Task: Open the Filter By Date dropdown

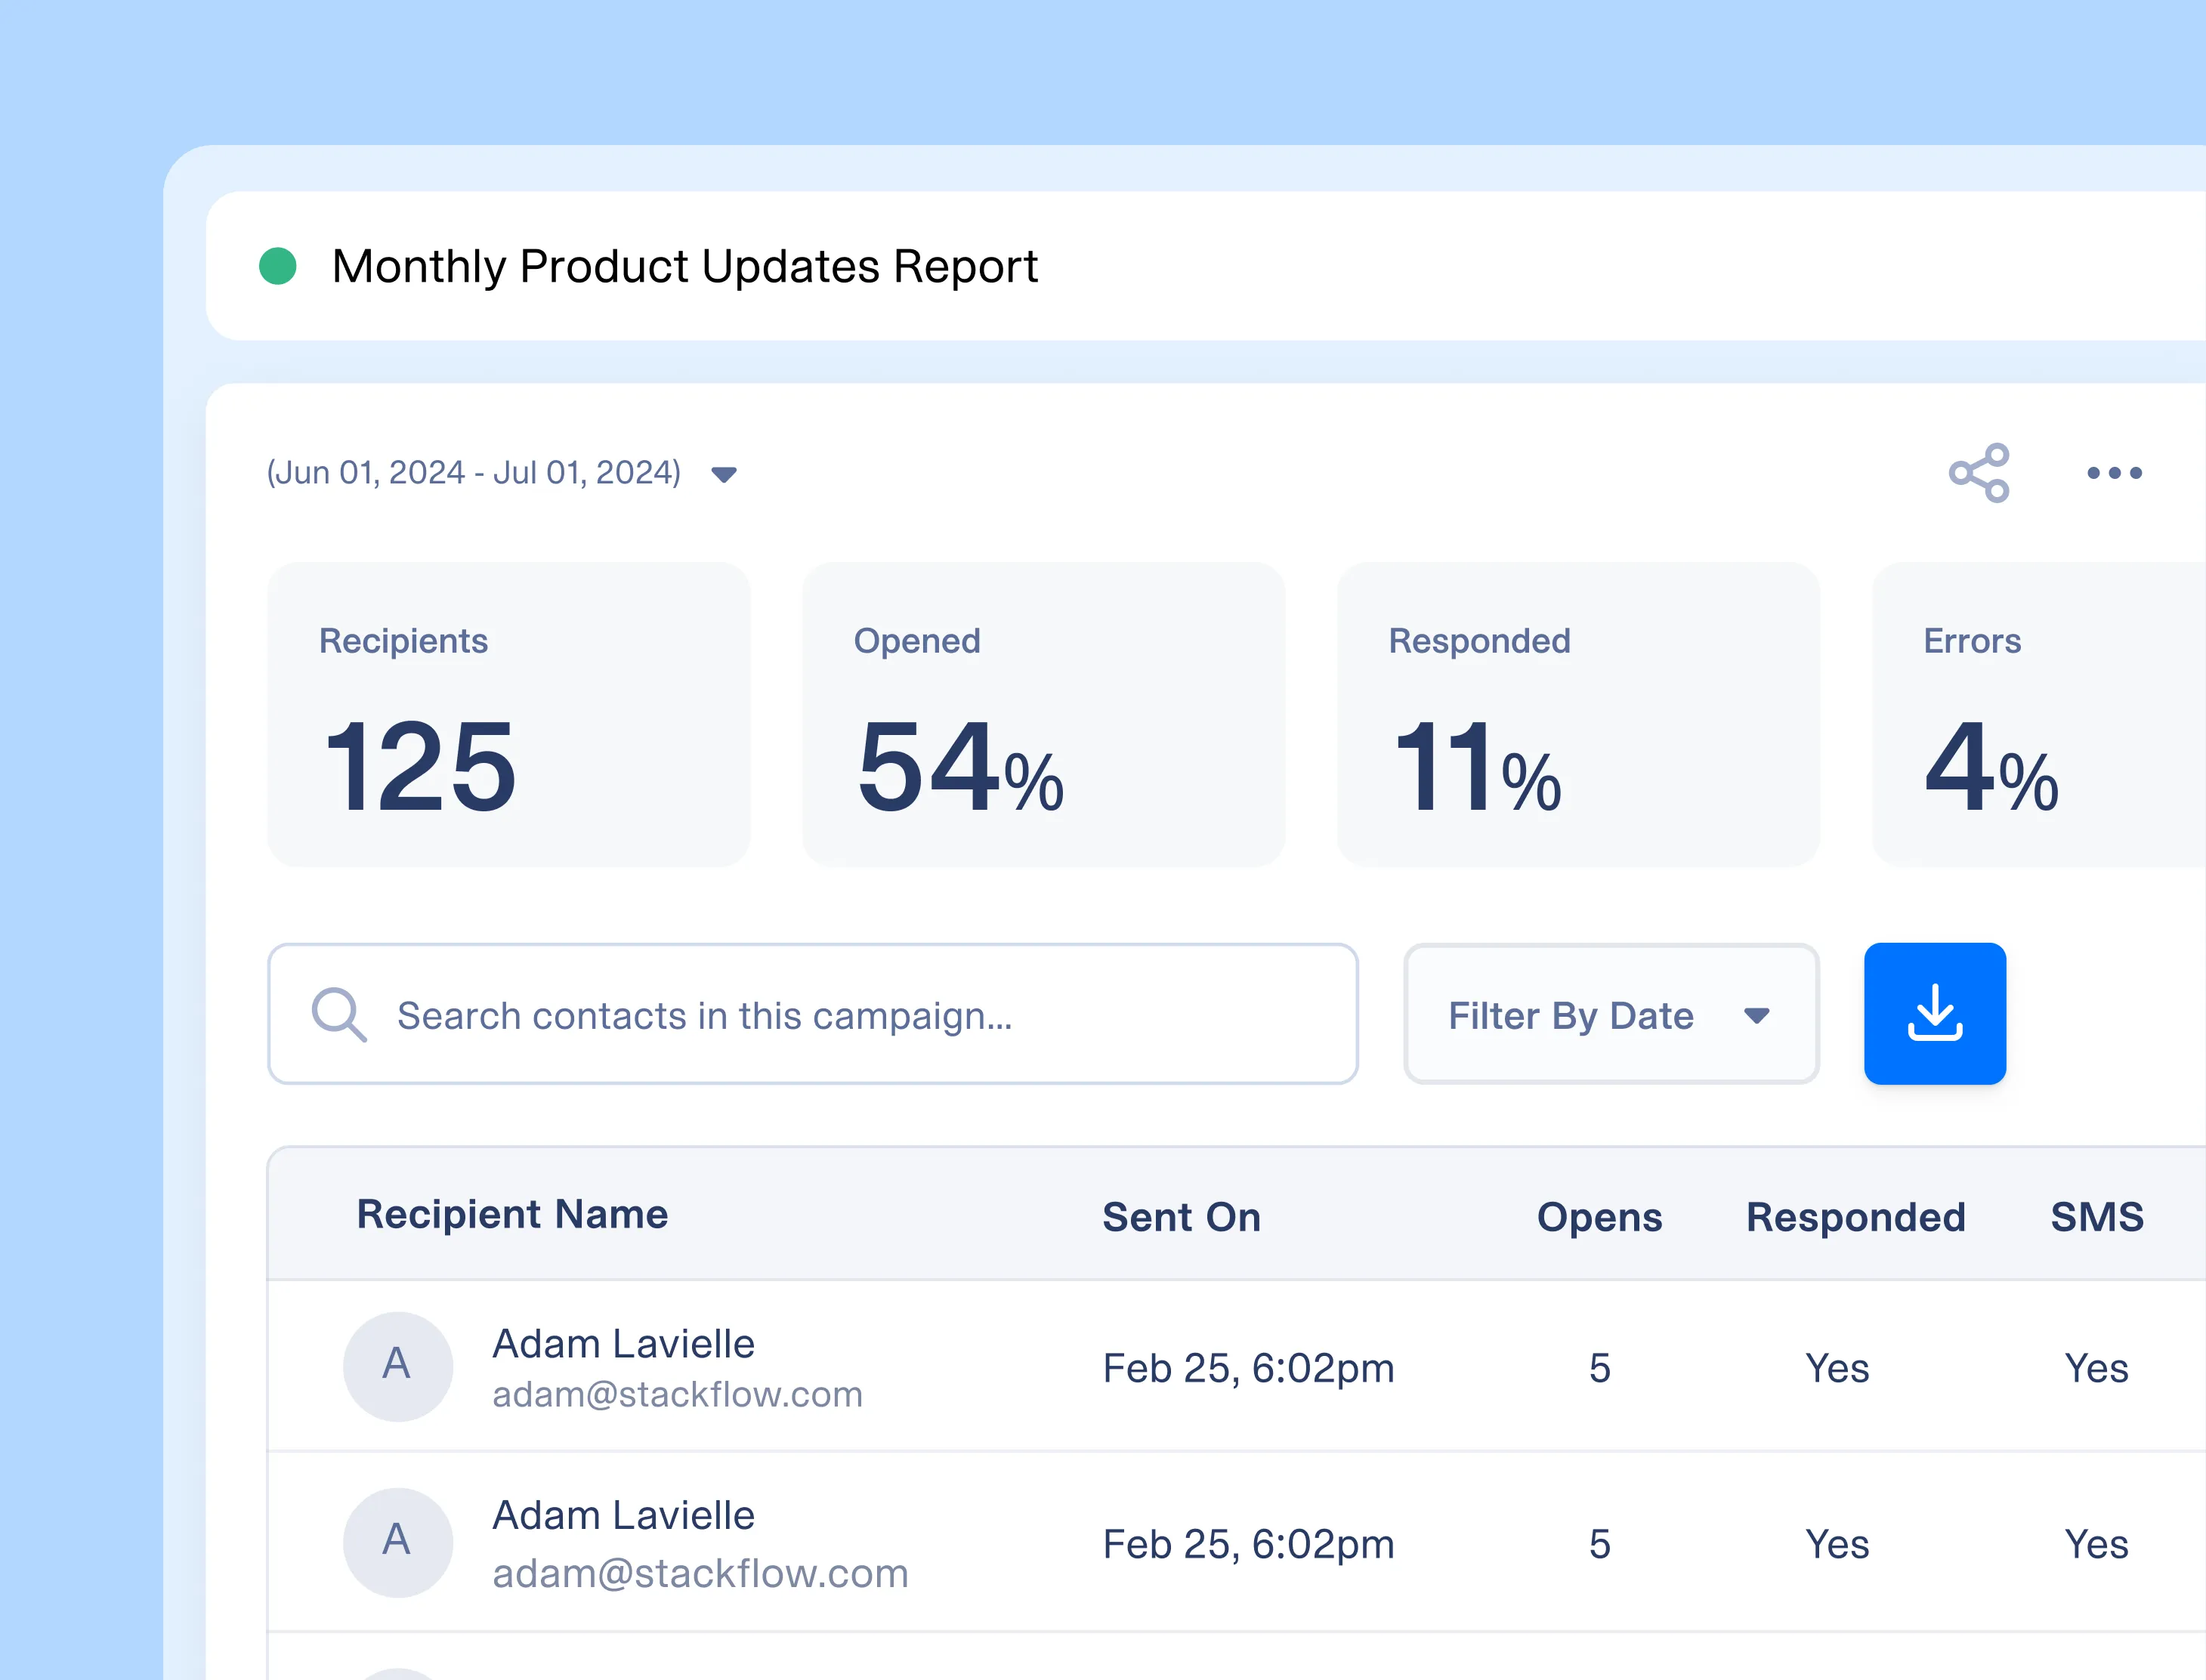Action: pyautogui.click(x=1610, y=1014)
